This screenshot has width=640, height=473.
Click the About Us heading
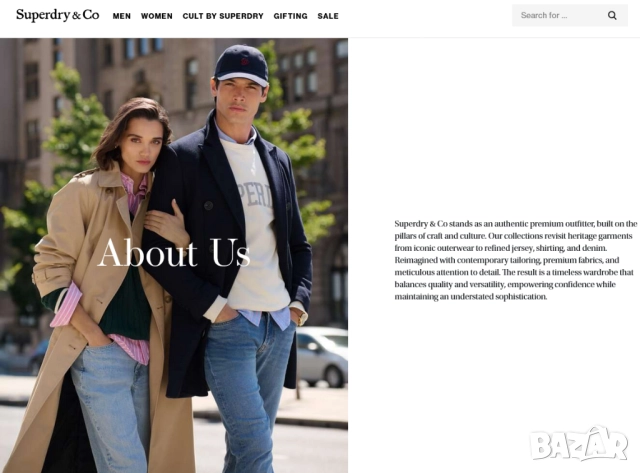pos(174,253)
